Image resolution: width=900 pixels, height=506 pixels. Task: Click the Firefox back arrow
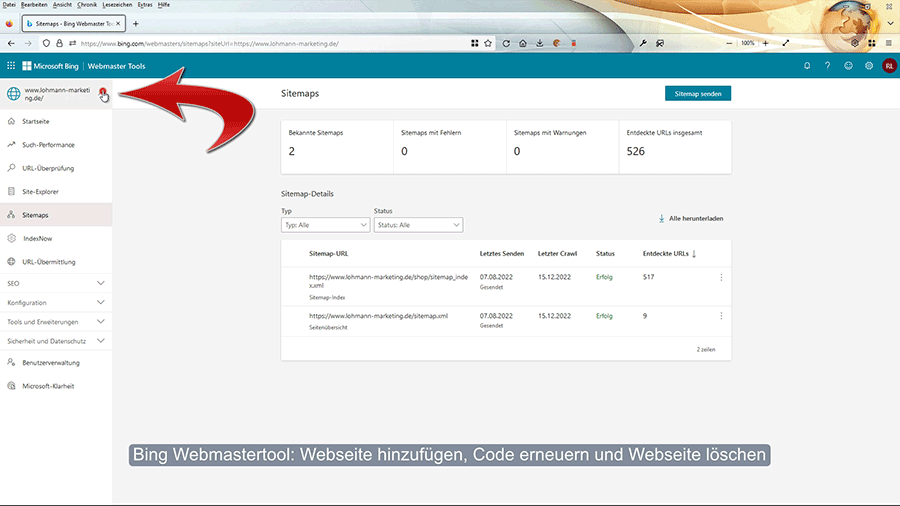pyautogui.click(x=11, y=44)
